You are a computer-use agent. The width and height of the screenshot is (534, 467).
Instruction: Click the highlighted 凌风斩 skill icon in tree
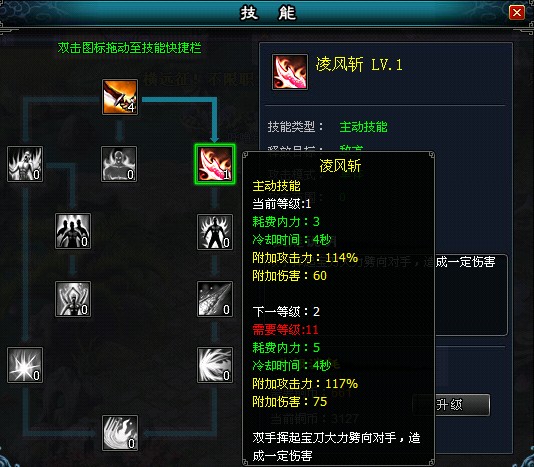(x=215, y=164)
